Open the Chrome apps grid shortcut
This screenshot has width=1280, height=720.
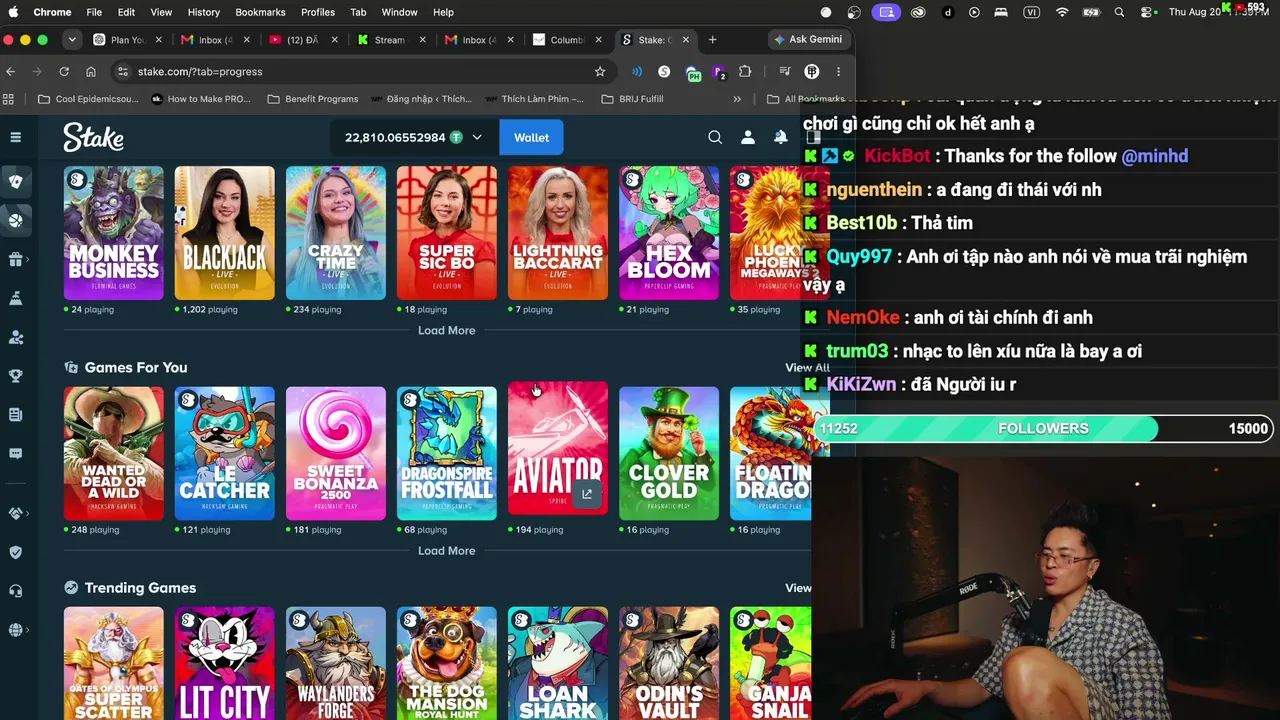9,99
